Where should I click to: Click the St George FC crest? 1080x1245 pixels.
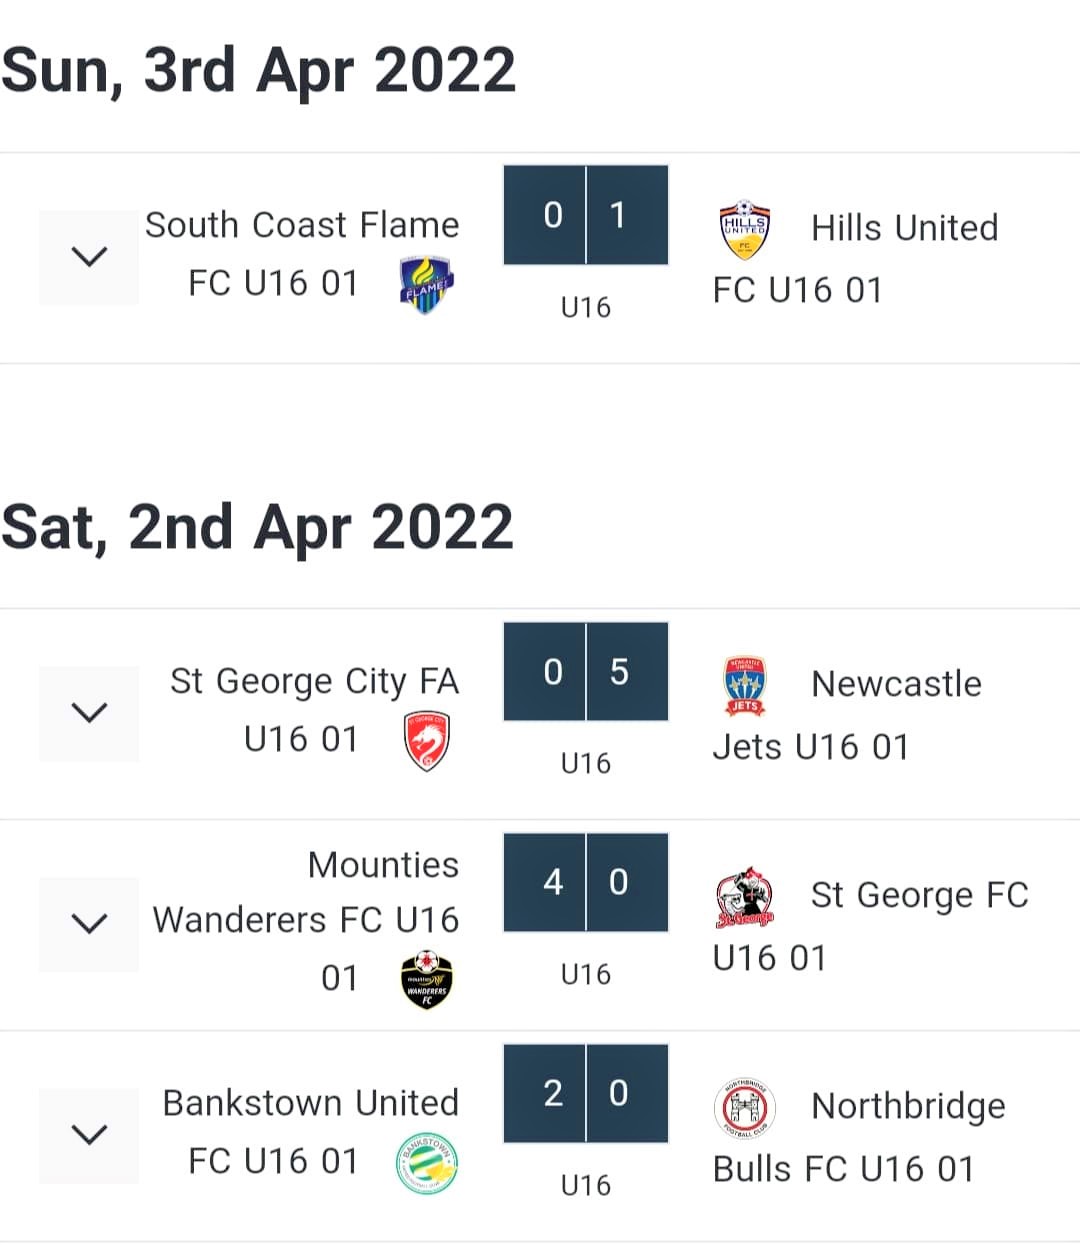coord(745,897)
